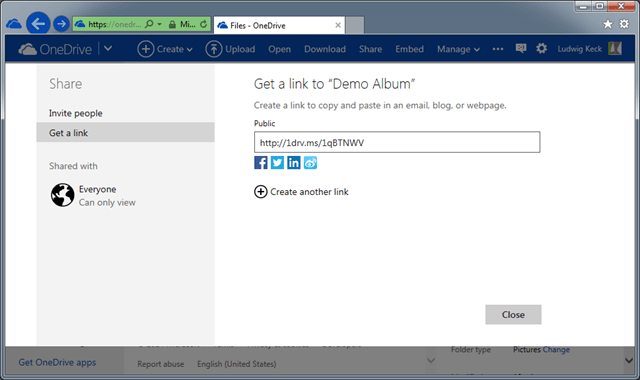This screenshot has width=640, height=380.
Task: Close the Files - OneDrive browser tab
Action: pyautogui.click(x=338, y=25)
